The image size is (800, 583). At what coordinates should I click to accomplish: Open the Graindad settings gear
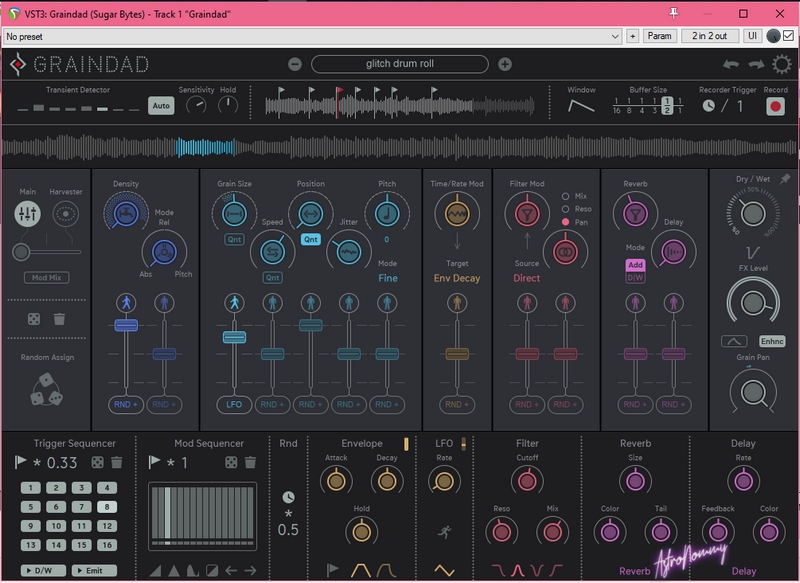click(x=782, y=65)
